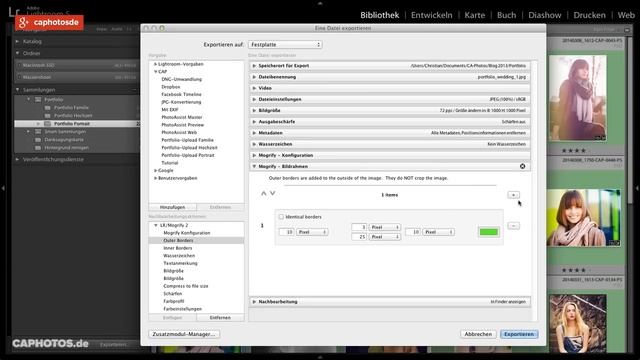Viewport: 640px width, 360px height.
Task: Select blonde woman thumbnail in Lightroom grid
Action: [x=578, y=323]
